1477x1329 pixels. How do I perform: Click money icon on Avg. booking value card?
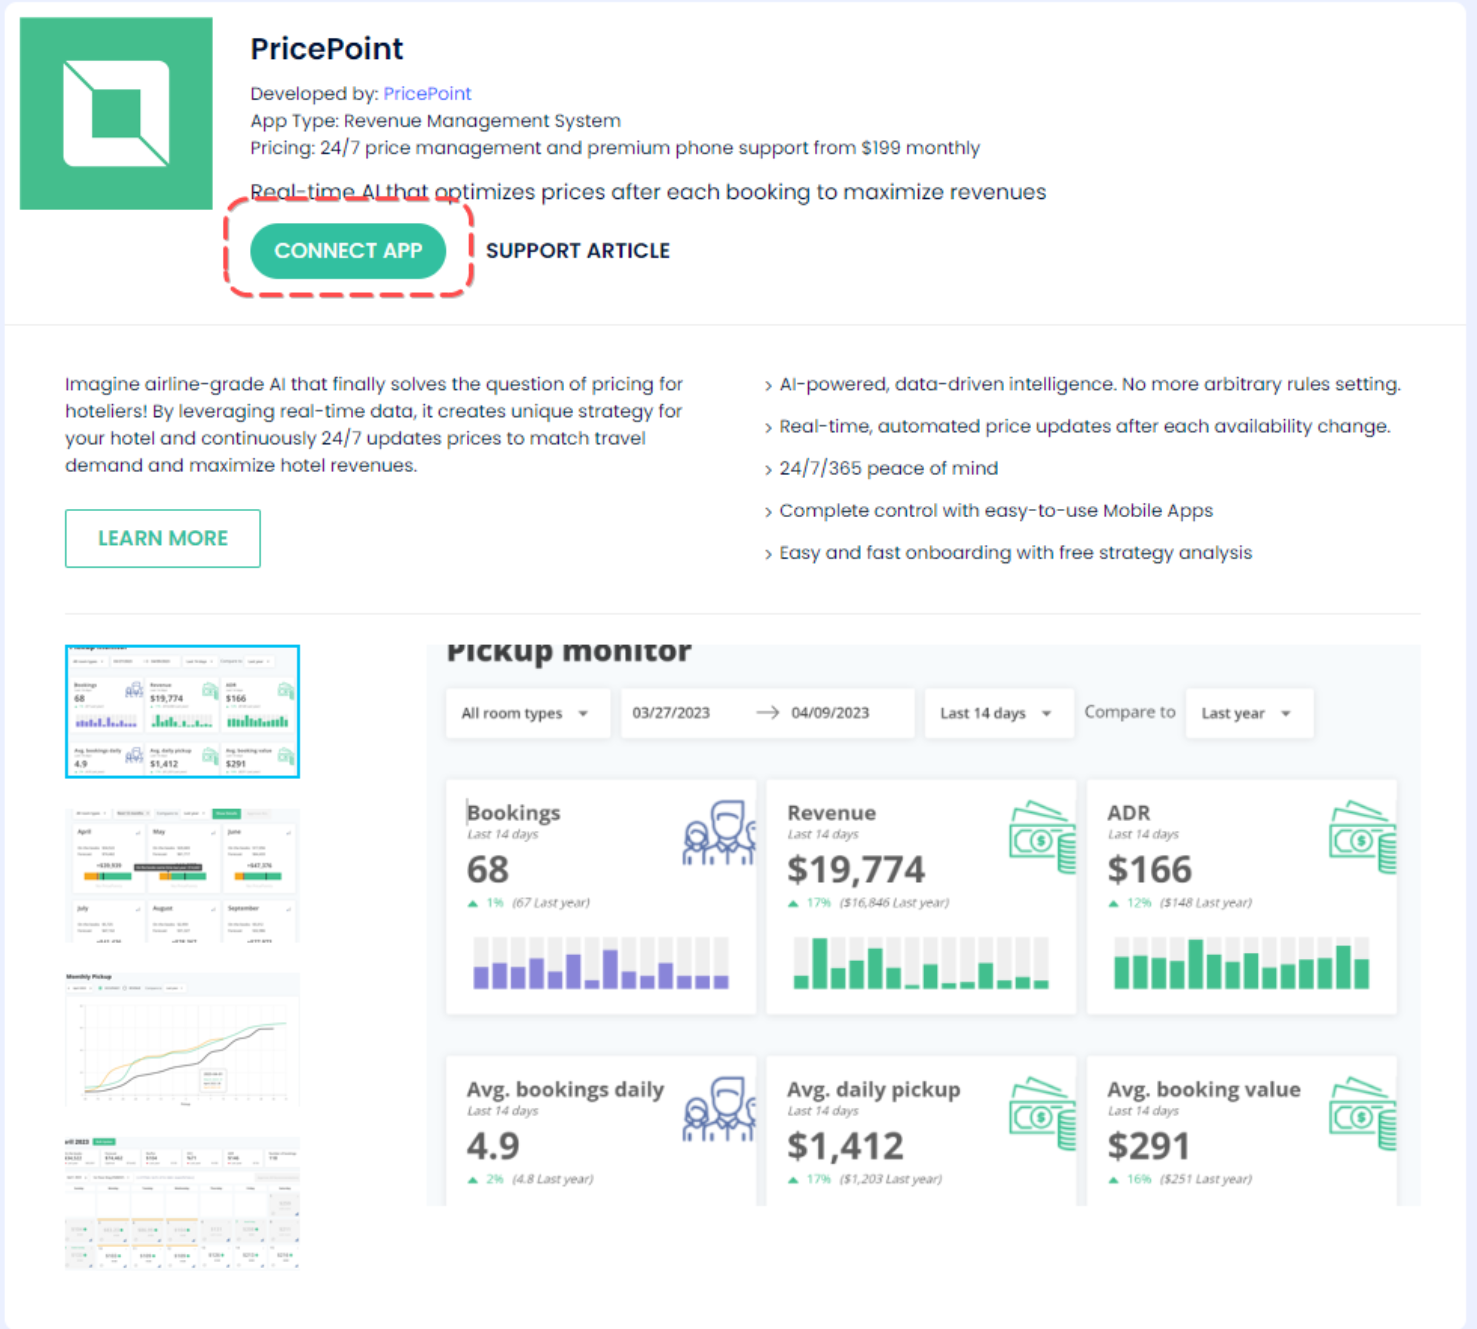click(1362, 1112)
